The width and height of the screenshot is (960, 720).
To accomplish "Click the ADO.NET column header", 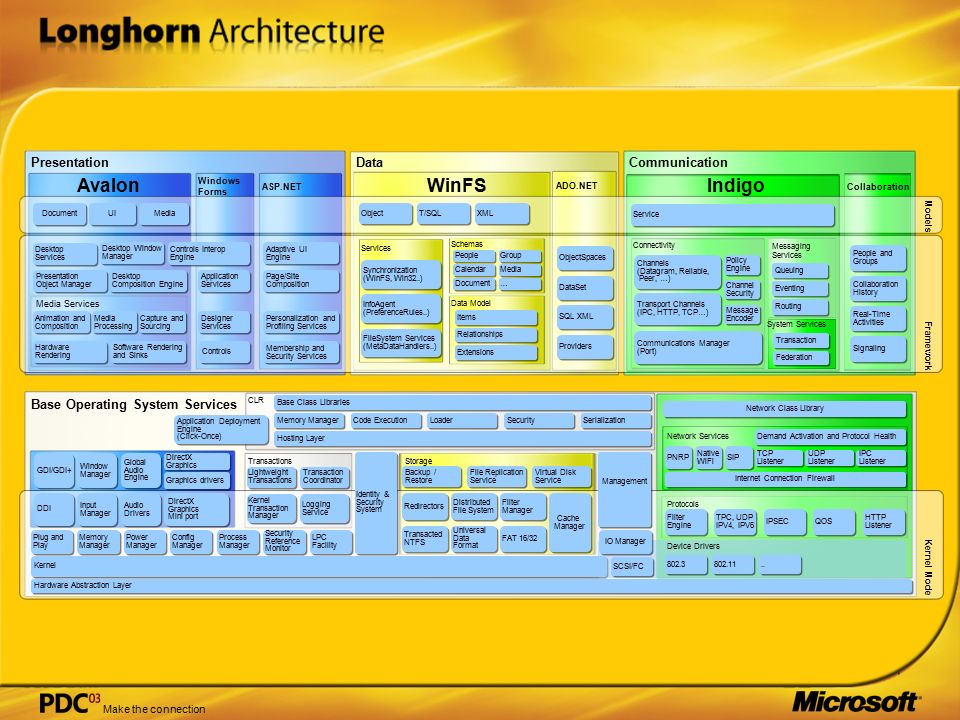I will 584,185.
